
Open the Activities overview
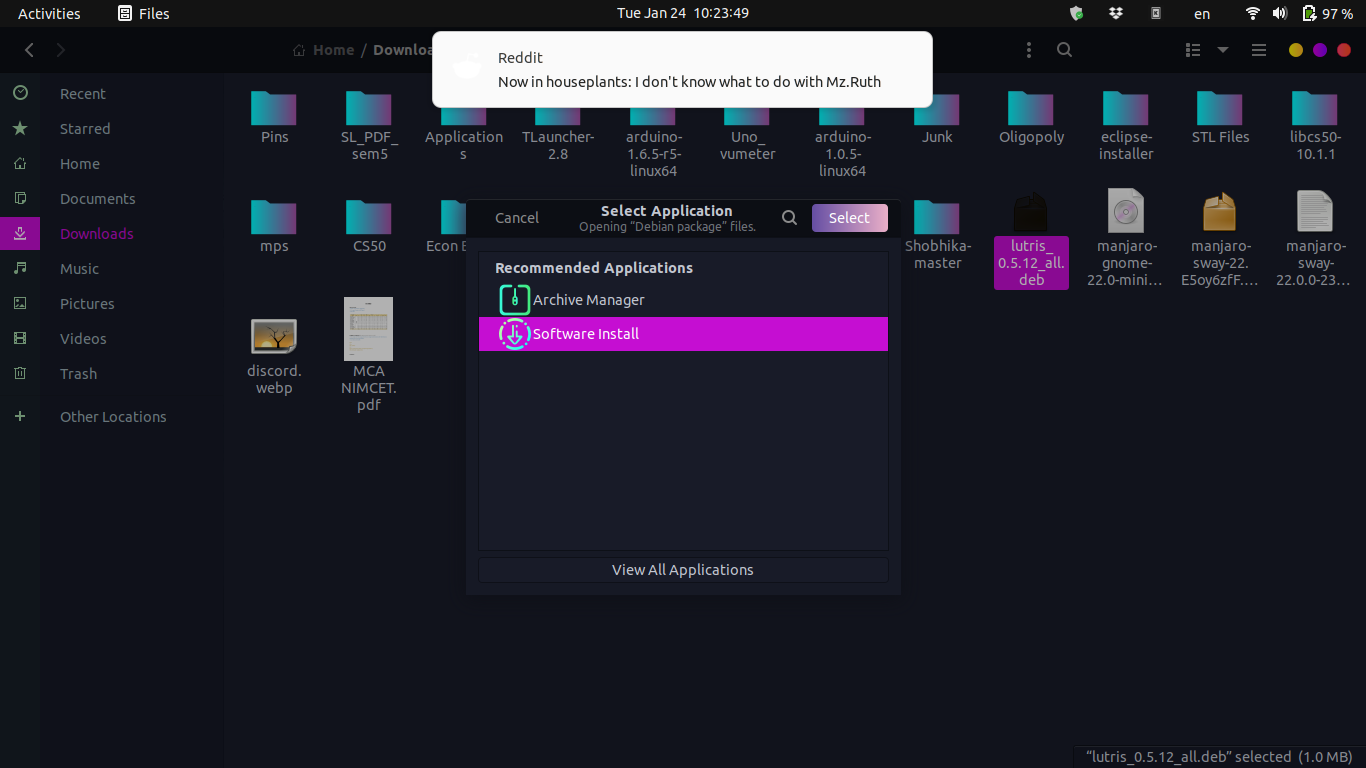click(x=48, y=13)
